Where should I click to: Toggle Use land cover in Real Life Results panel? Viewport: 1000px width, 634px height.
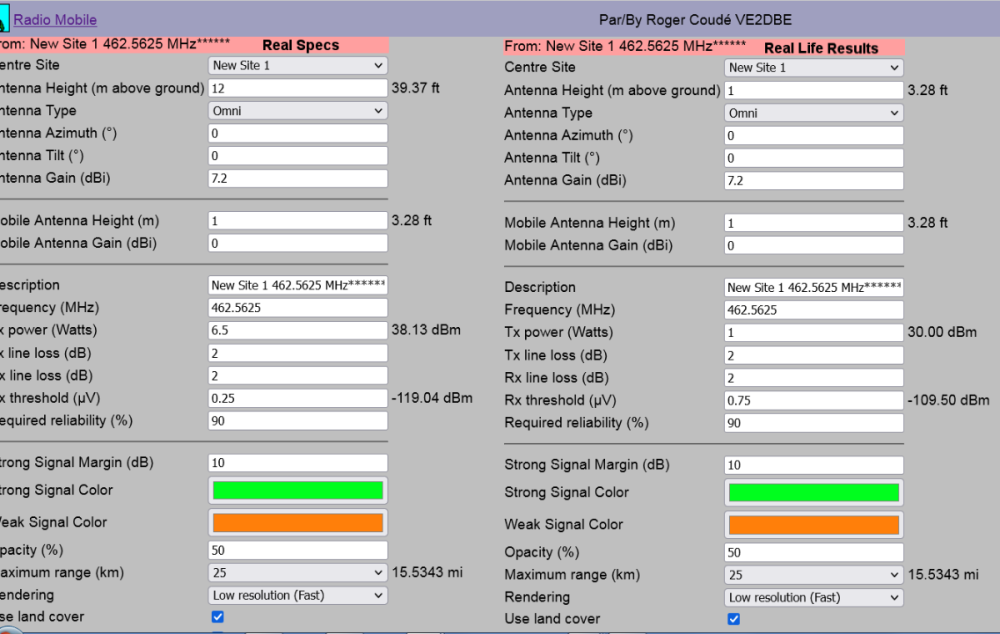coord(734,619)
